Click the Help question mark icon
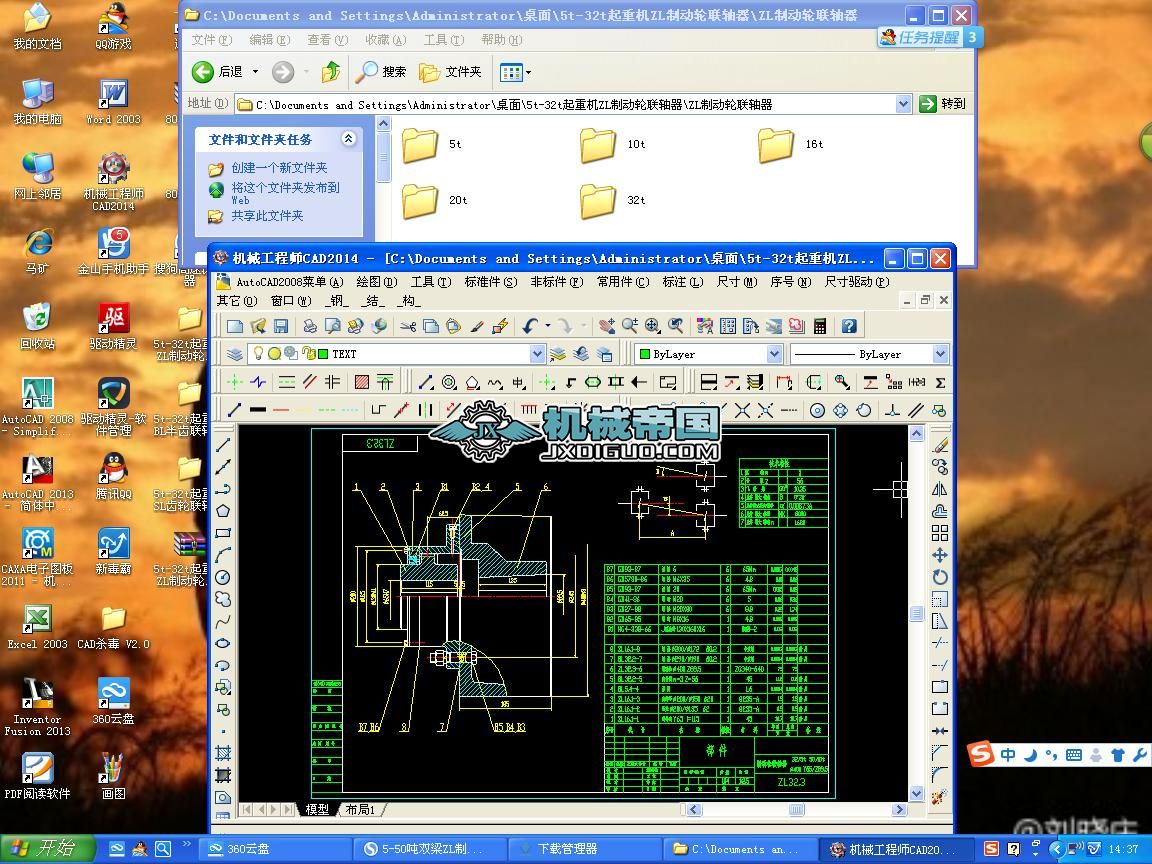The height and width of the screenshot is (864, 1152). point(849,325)
